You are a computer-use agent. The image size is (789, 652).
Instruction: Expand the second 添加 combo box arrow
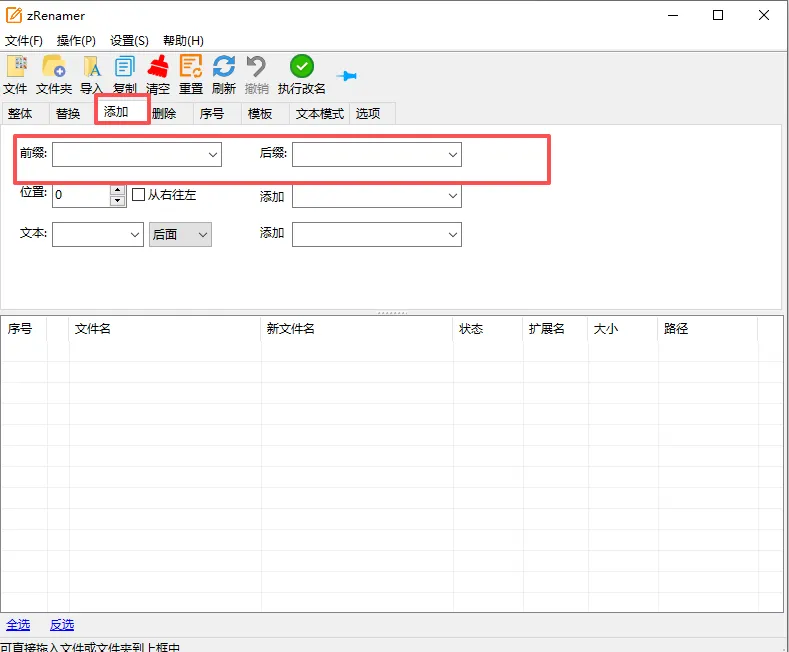(453, 234)
